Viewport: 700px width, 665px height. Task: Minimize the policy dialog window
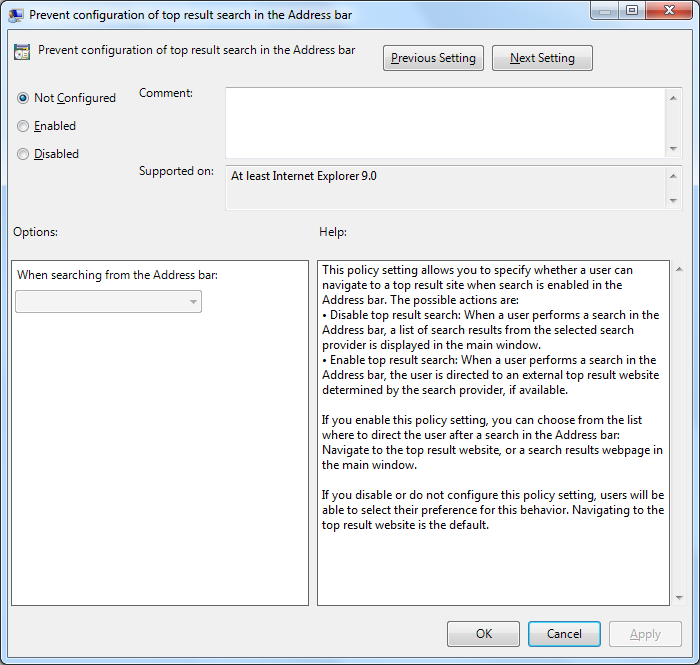click(604, 11)
